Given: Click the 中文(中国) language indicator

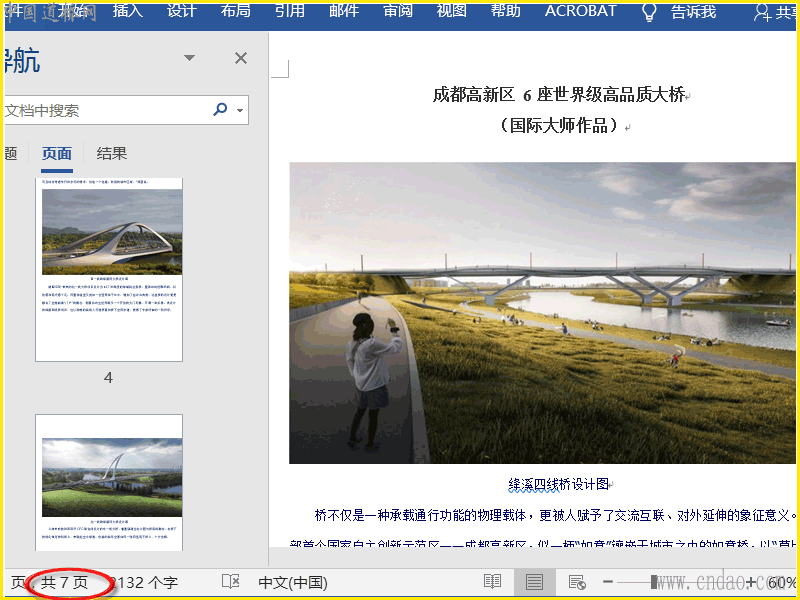Looking at the screenshot, I should click(x=293, y=583).
